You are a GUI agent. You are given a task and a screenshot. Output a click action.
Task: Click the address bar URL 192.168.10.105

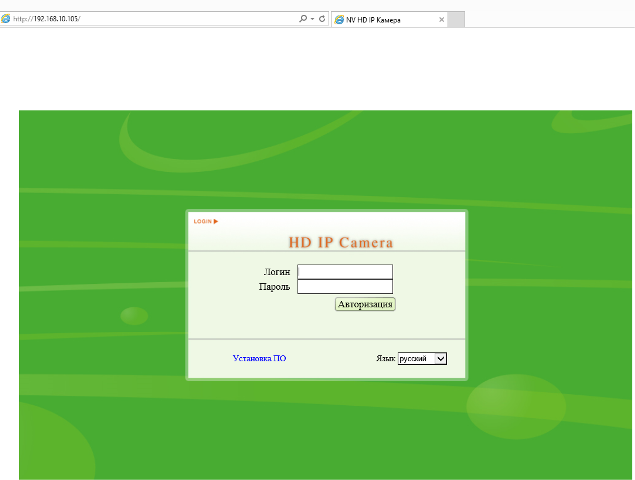(x=47, y=19)
